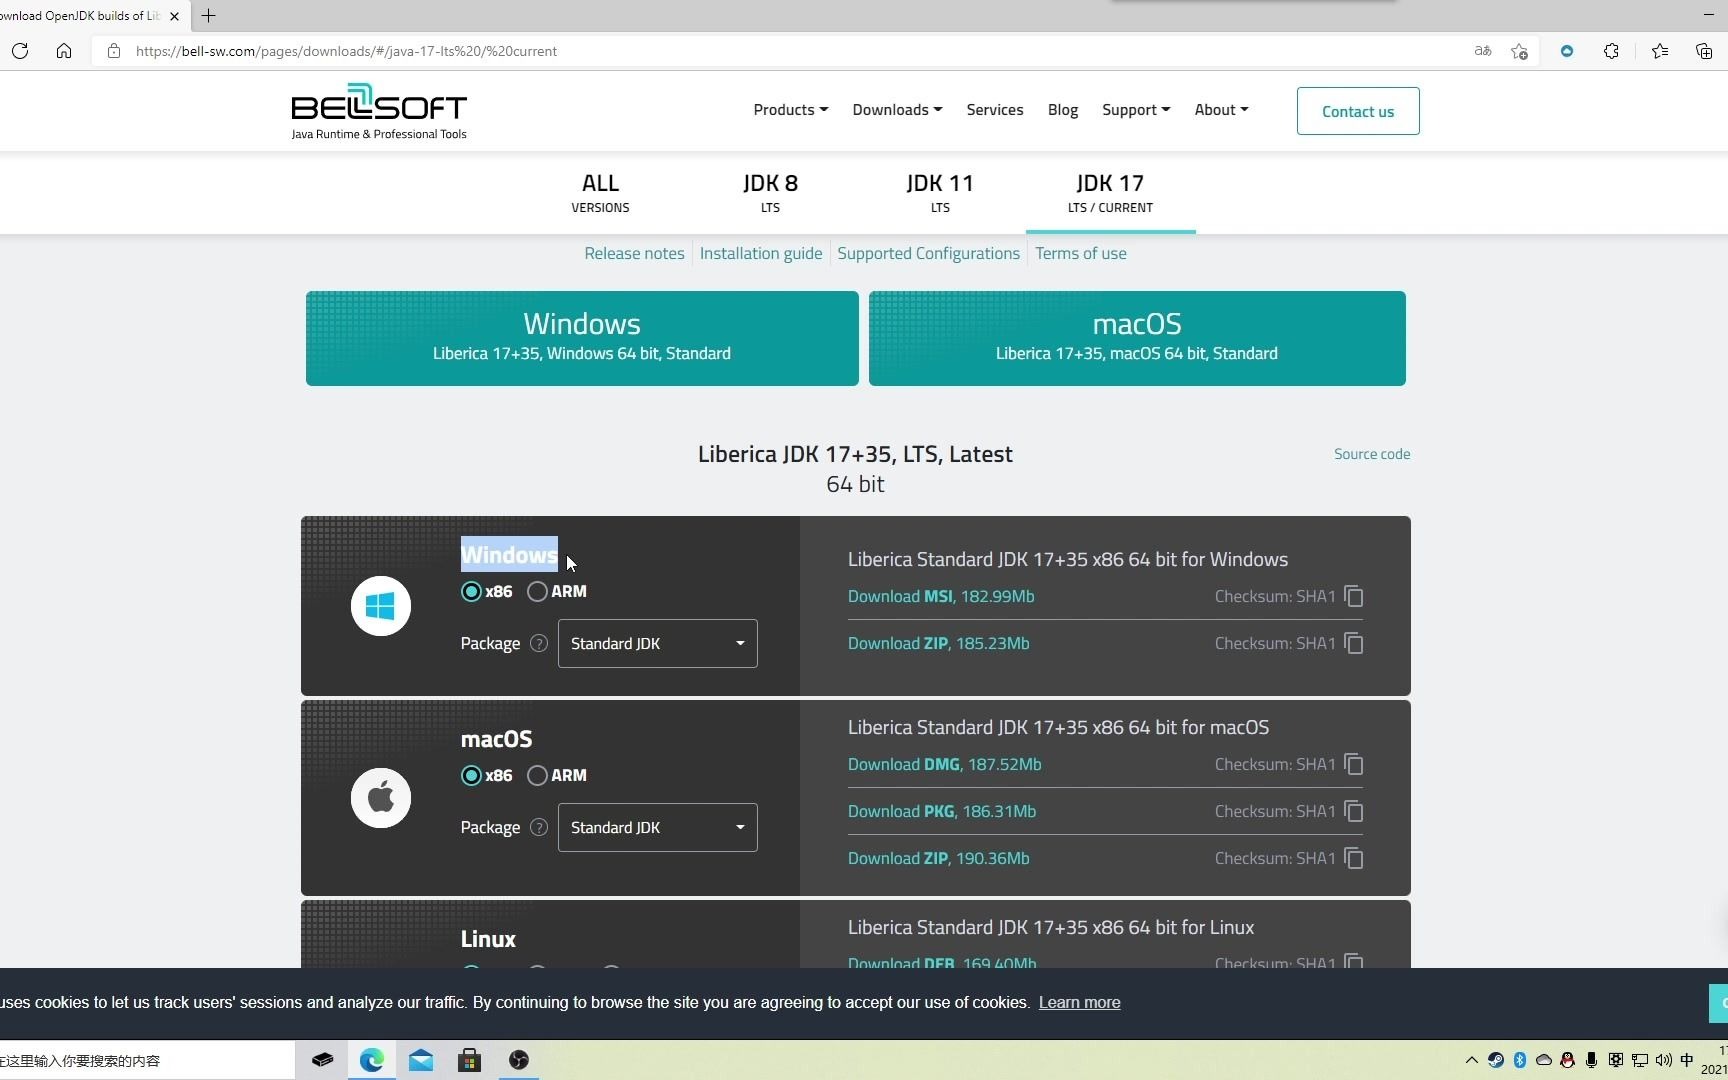Open browser extensions puzzle icon
This screenshot has height=1080, width=1728.
click(1611, 51)
